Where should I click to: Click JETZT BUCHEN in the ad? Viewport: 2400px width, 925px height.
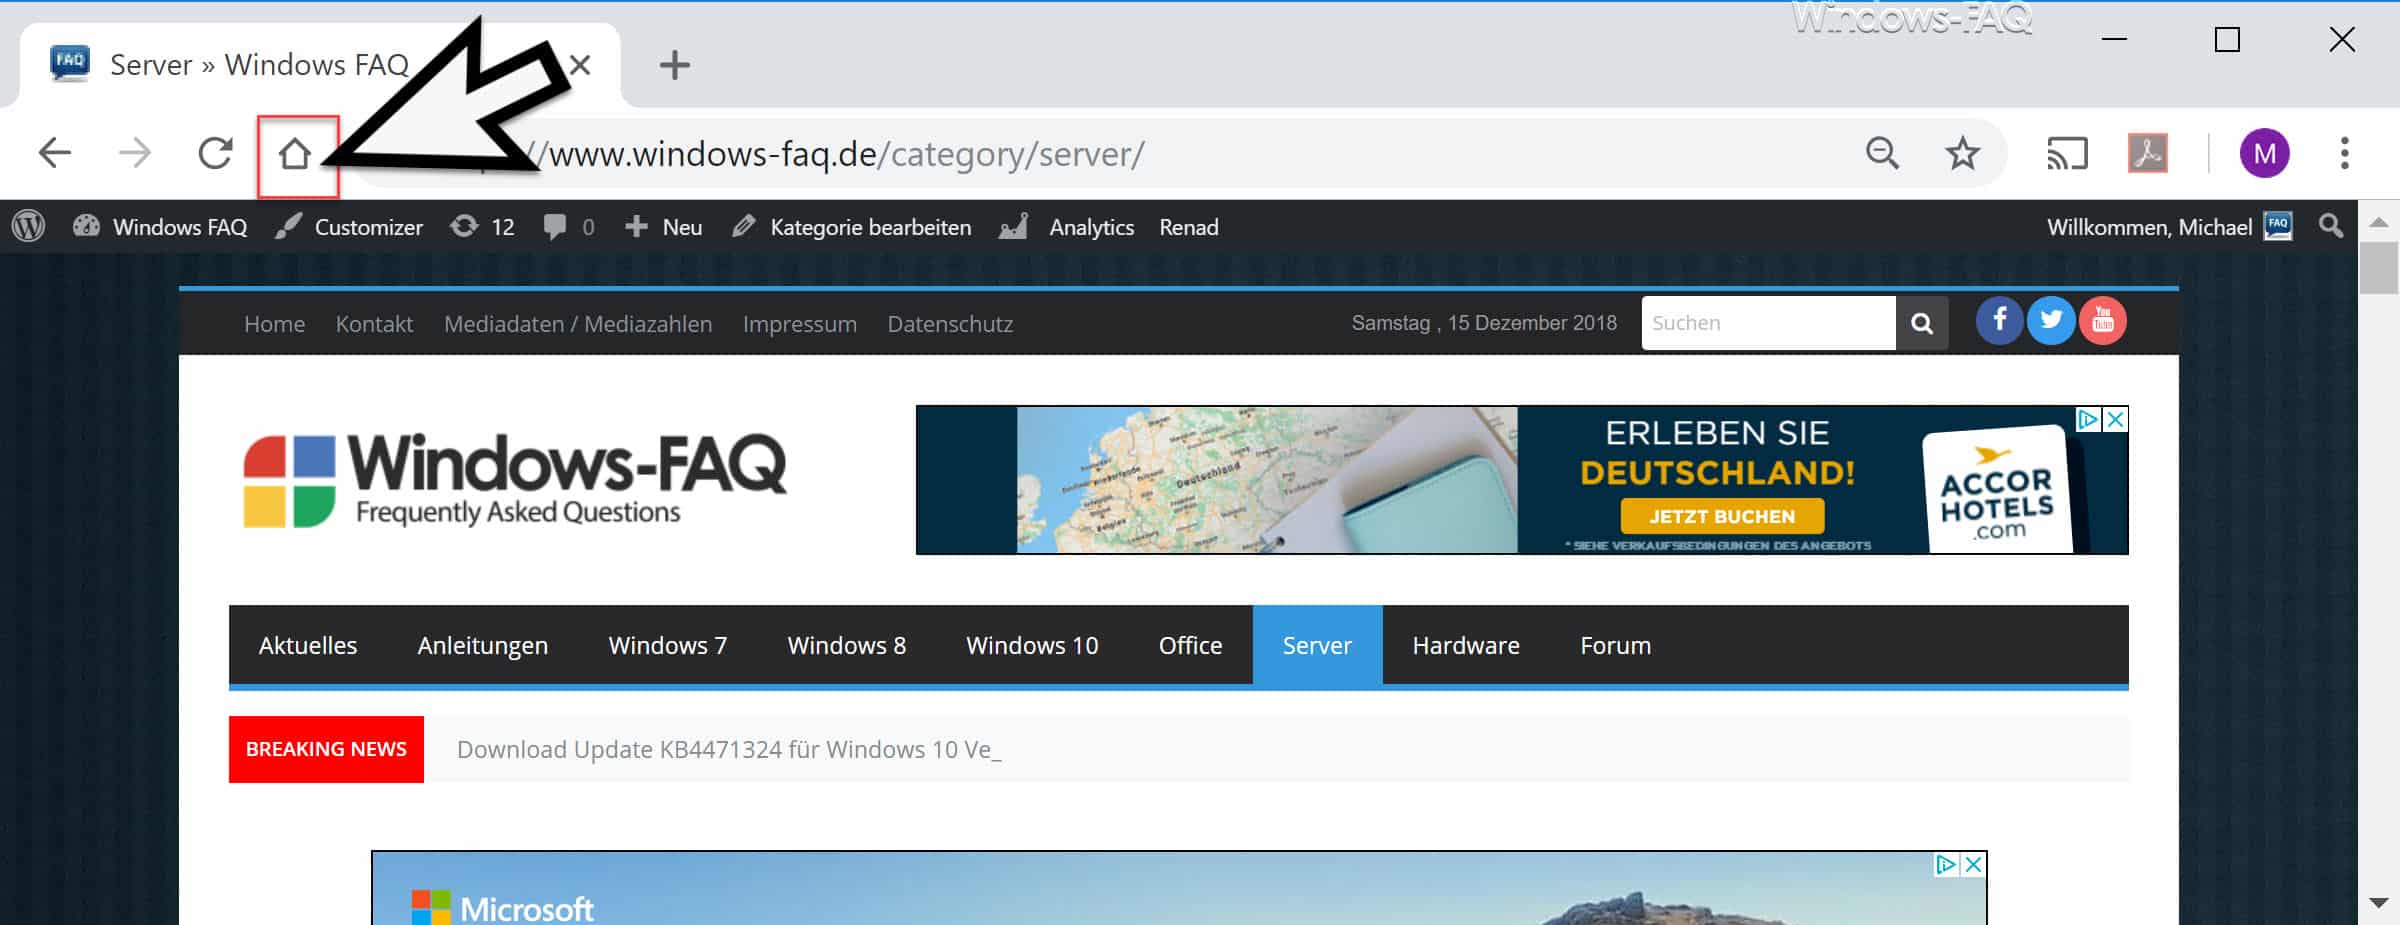click(1722, 517)
